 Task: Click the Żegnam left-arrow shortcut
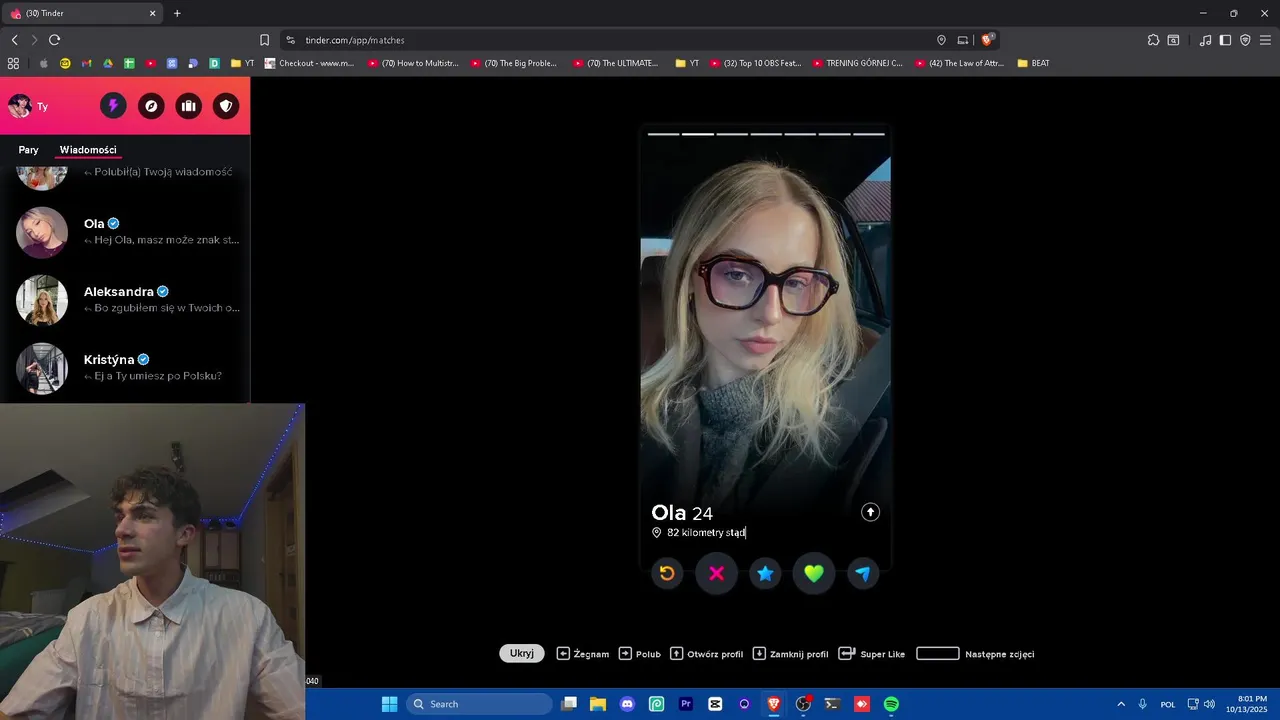[583, 654]
